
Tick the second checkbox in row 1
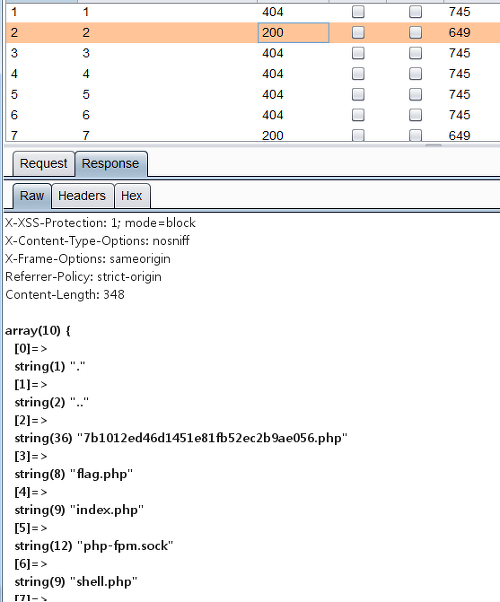tap(416, 12)
